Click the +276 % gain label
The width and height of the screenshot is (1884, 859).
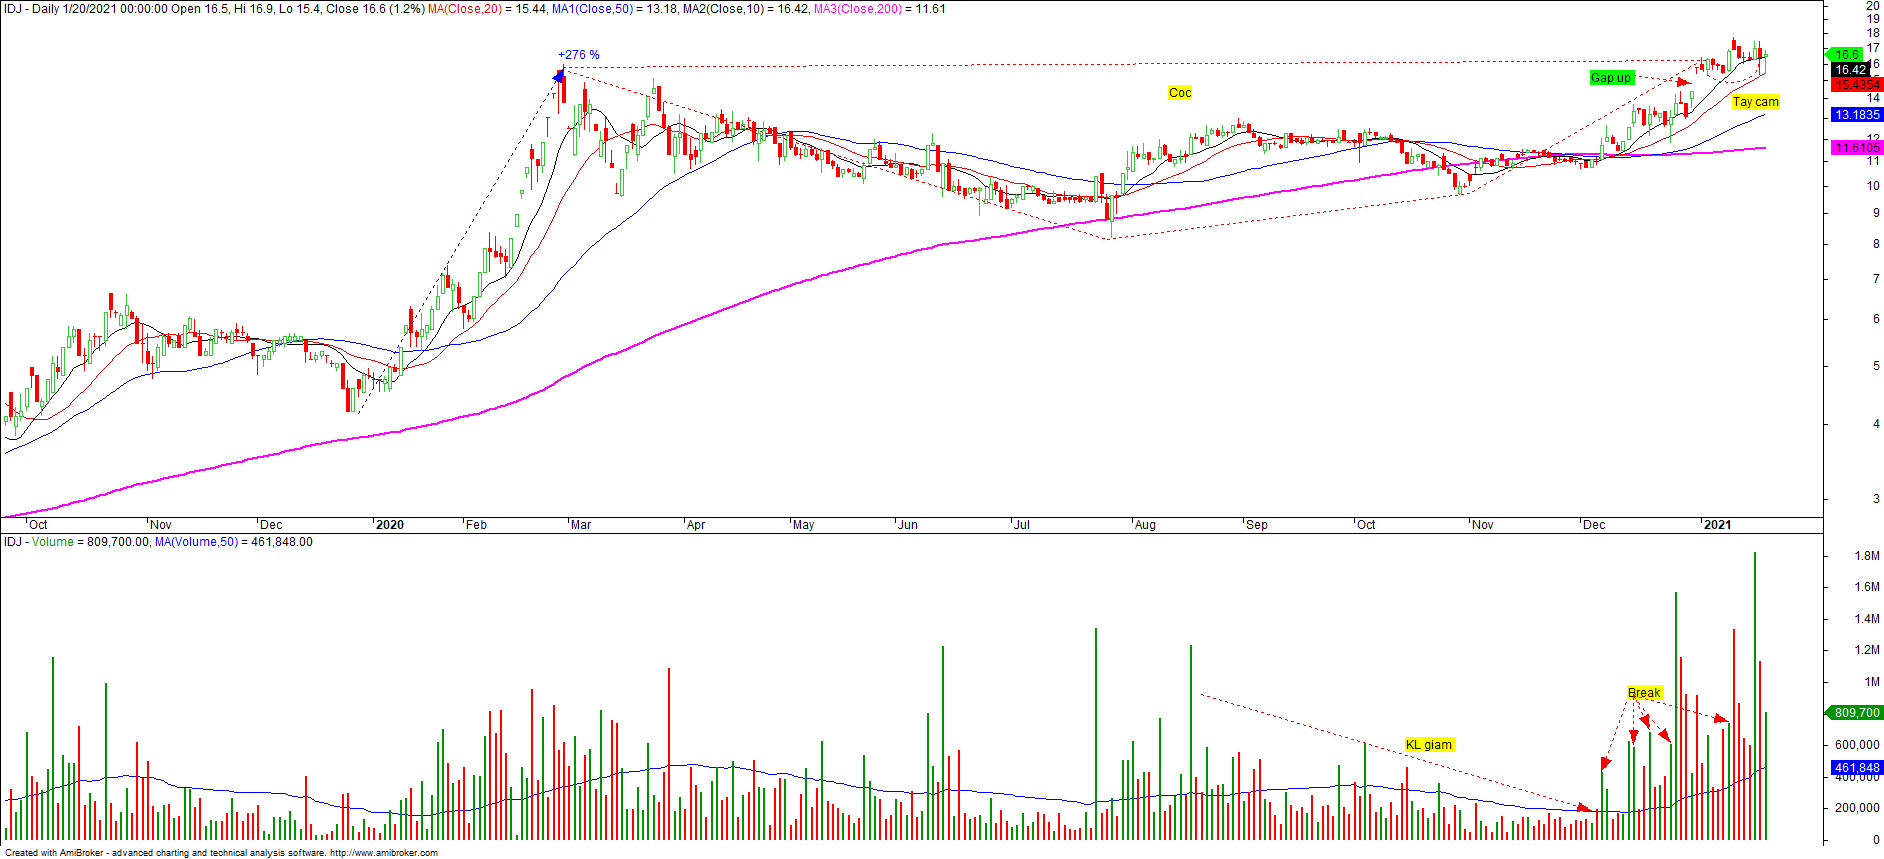point(579,55)
